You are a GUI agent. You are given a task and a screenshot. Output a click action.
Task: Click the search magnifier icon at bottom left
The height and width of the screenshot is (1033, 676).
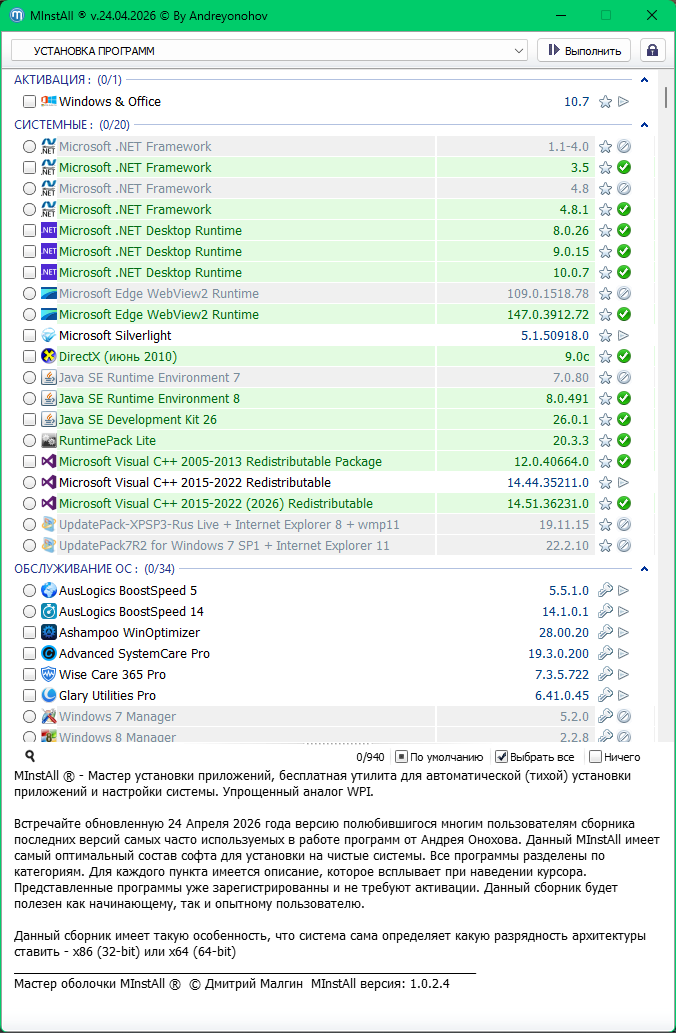coord(30,757)
